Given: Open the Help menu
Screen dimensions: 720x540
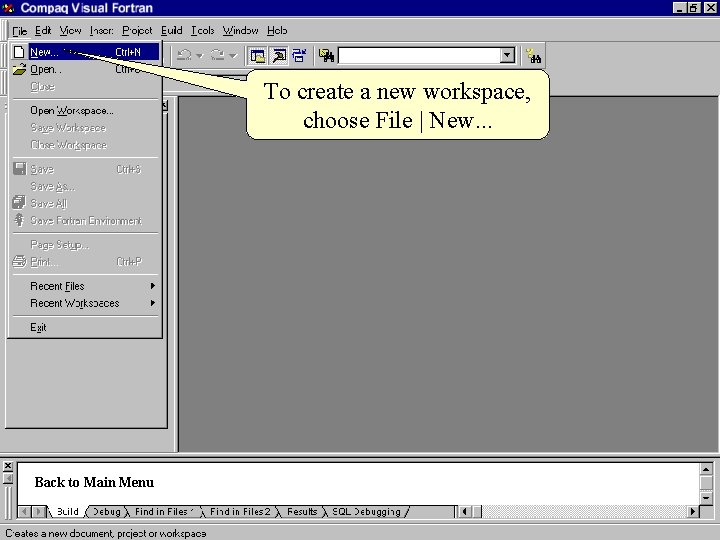Looking at the screenshot, I should (277, 31).
